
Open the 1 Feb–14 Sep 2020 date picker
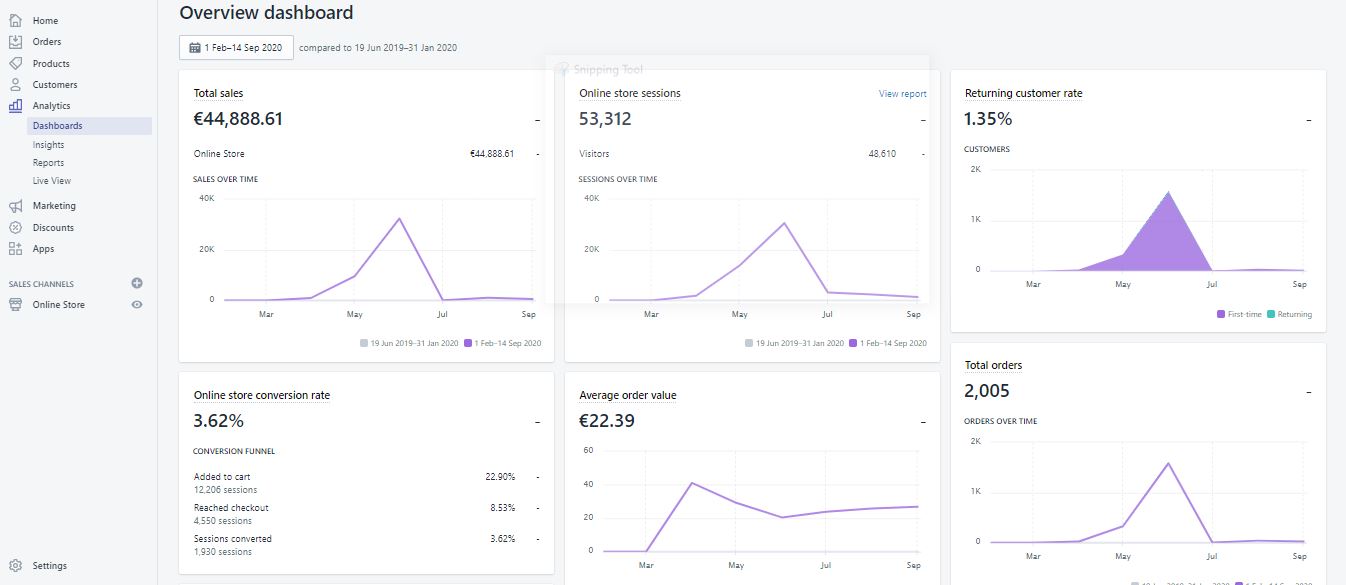coord(236,47)
